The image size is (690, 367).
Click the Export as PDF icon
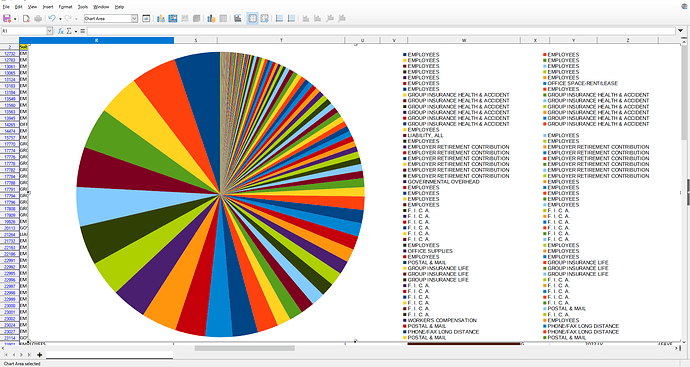(26, 18)
